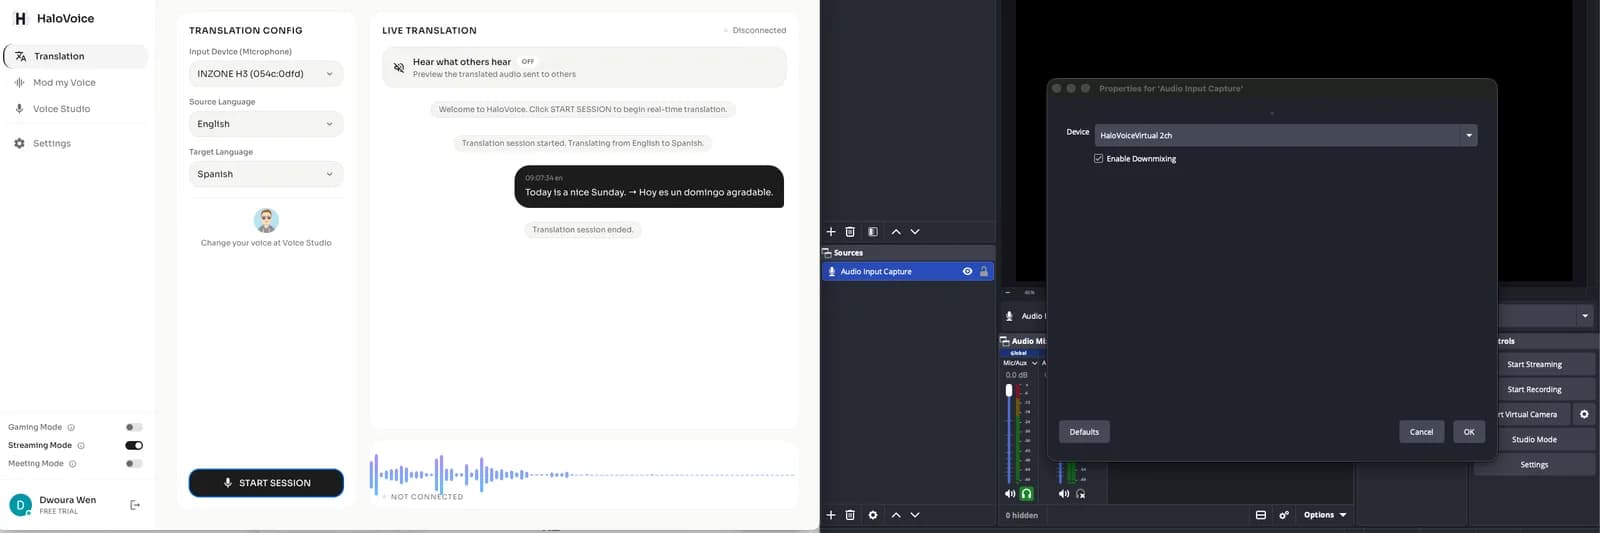Open the Target Language dropdown
Viewport: 1600px width, 533px height.
tap(266, 174)
